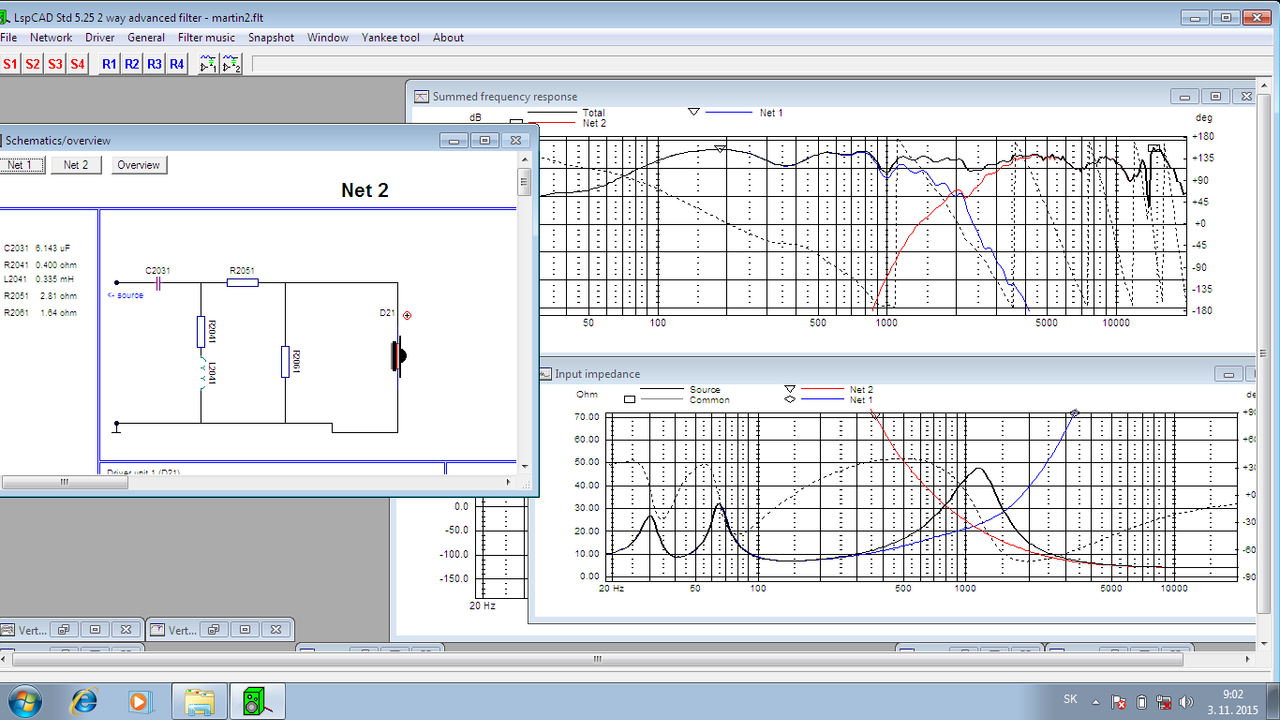Click the S1 snapshot store button
1280x720 pixels.
10,64
